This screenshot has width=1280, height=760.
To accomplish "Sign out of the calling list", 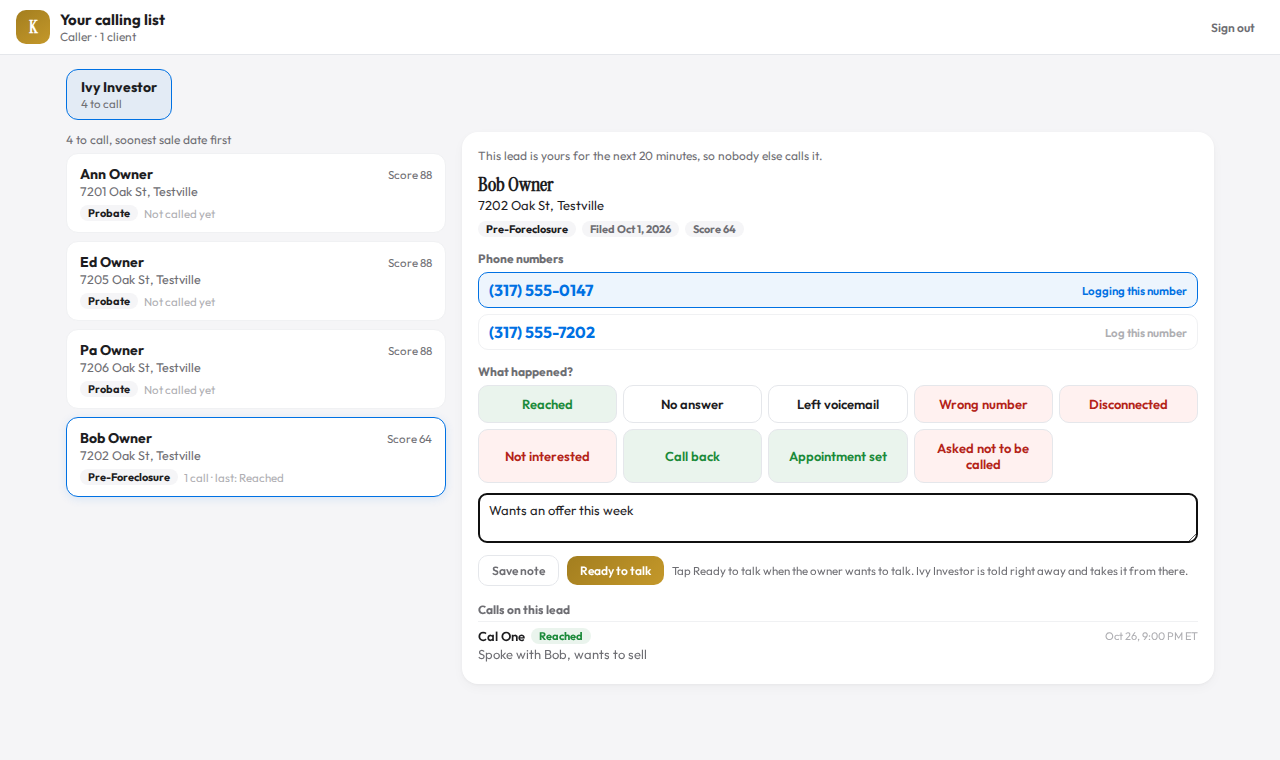I will pos(1232,28).
